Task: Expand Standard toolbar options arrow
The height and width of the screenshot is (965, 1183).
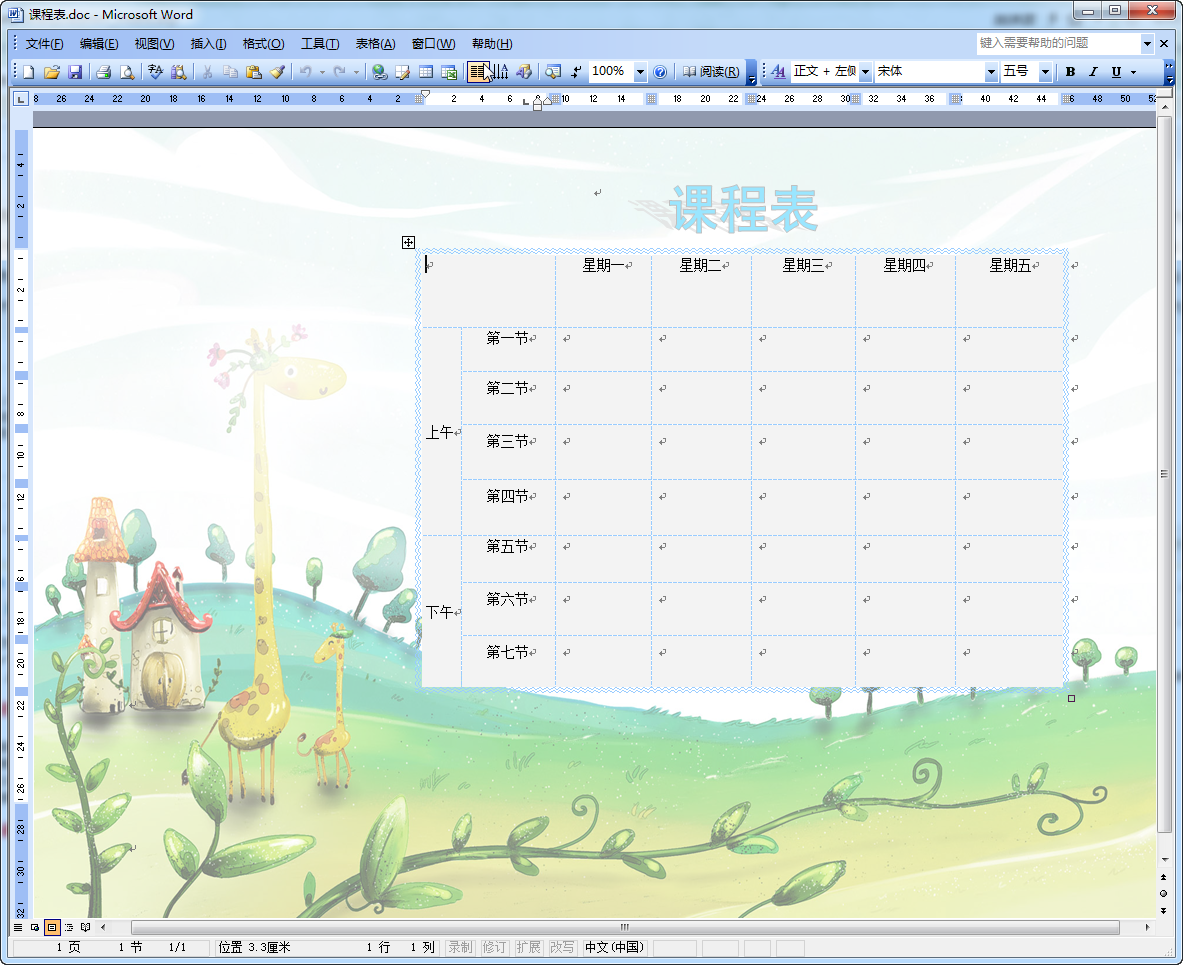Action: (751, 72)
